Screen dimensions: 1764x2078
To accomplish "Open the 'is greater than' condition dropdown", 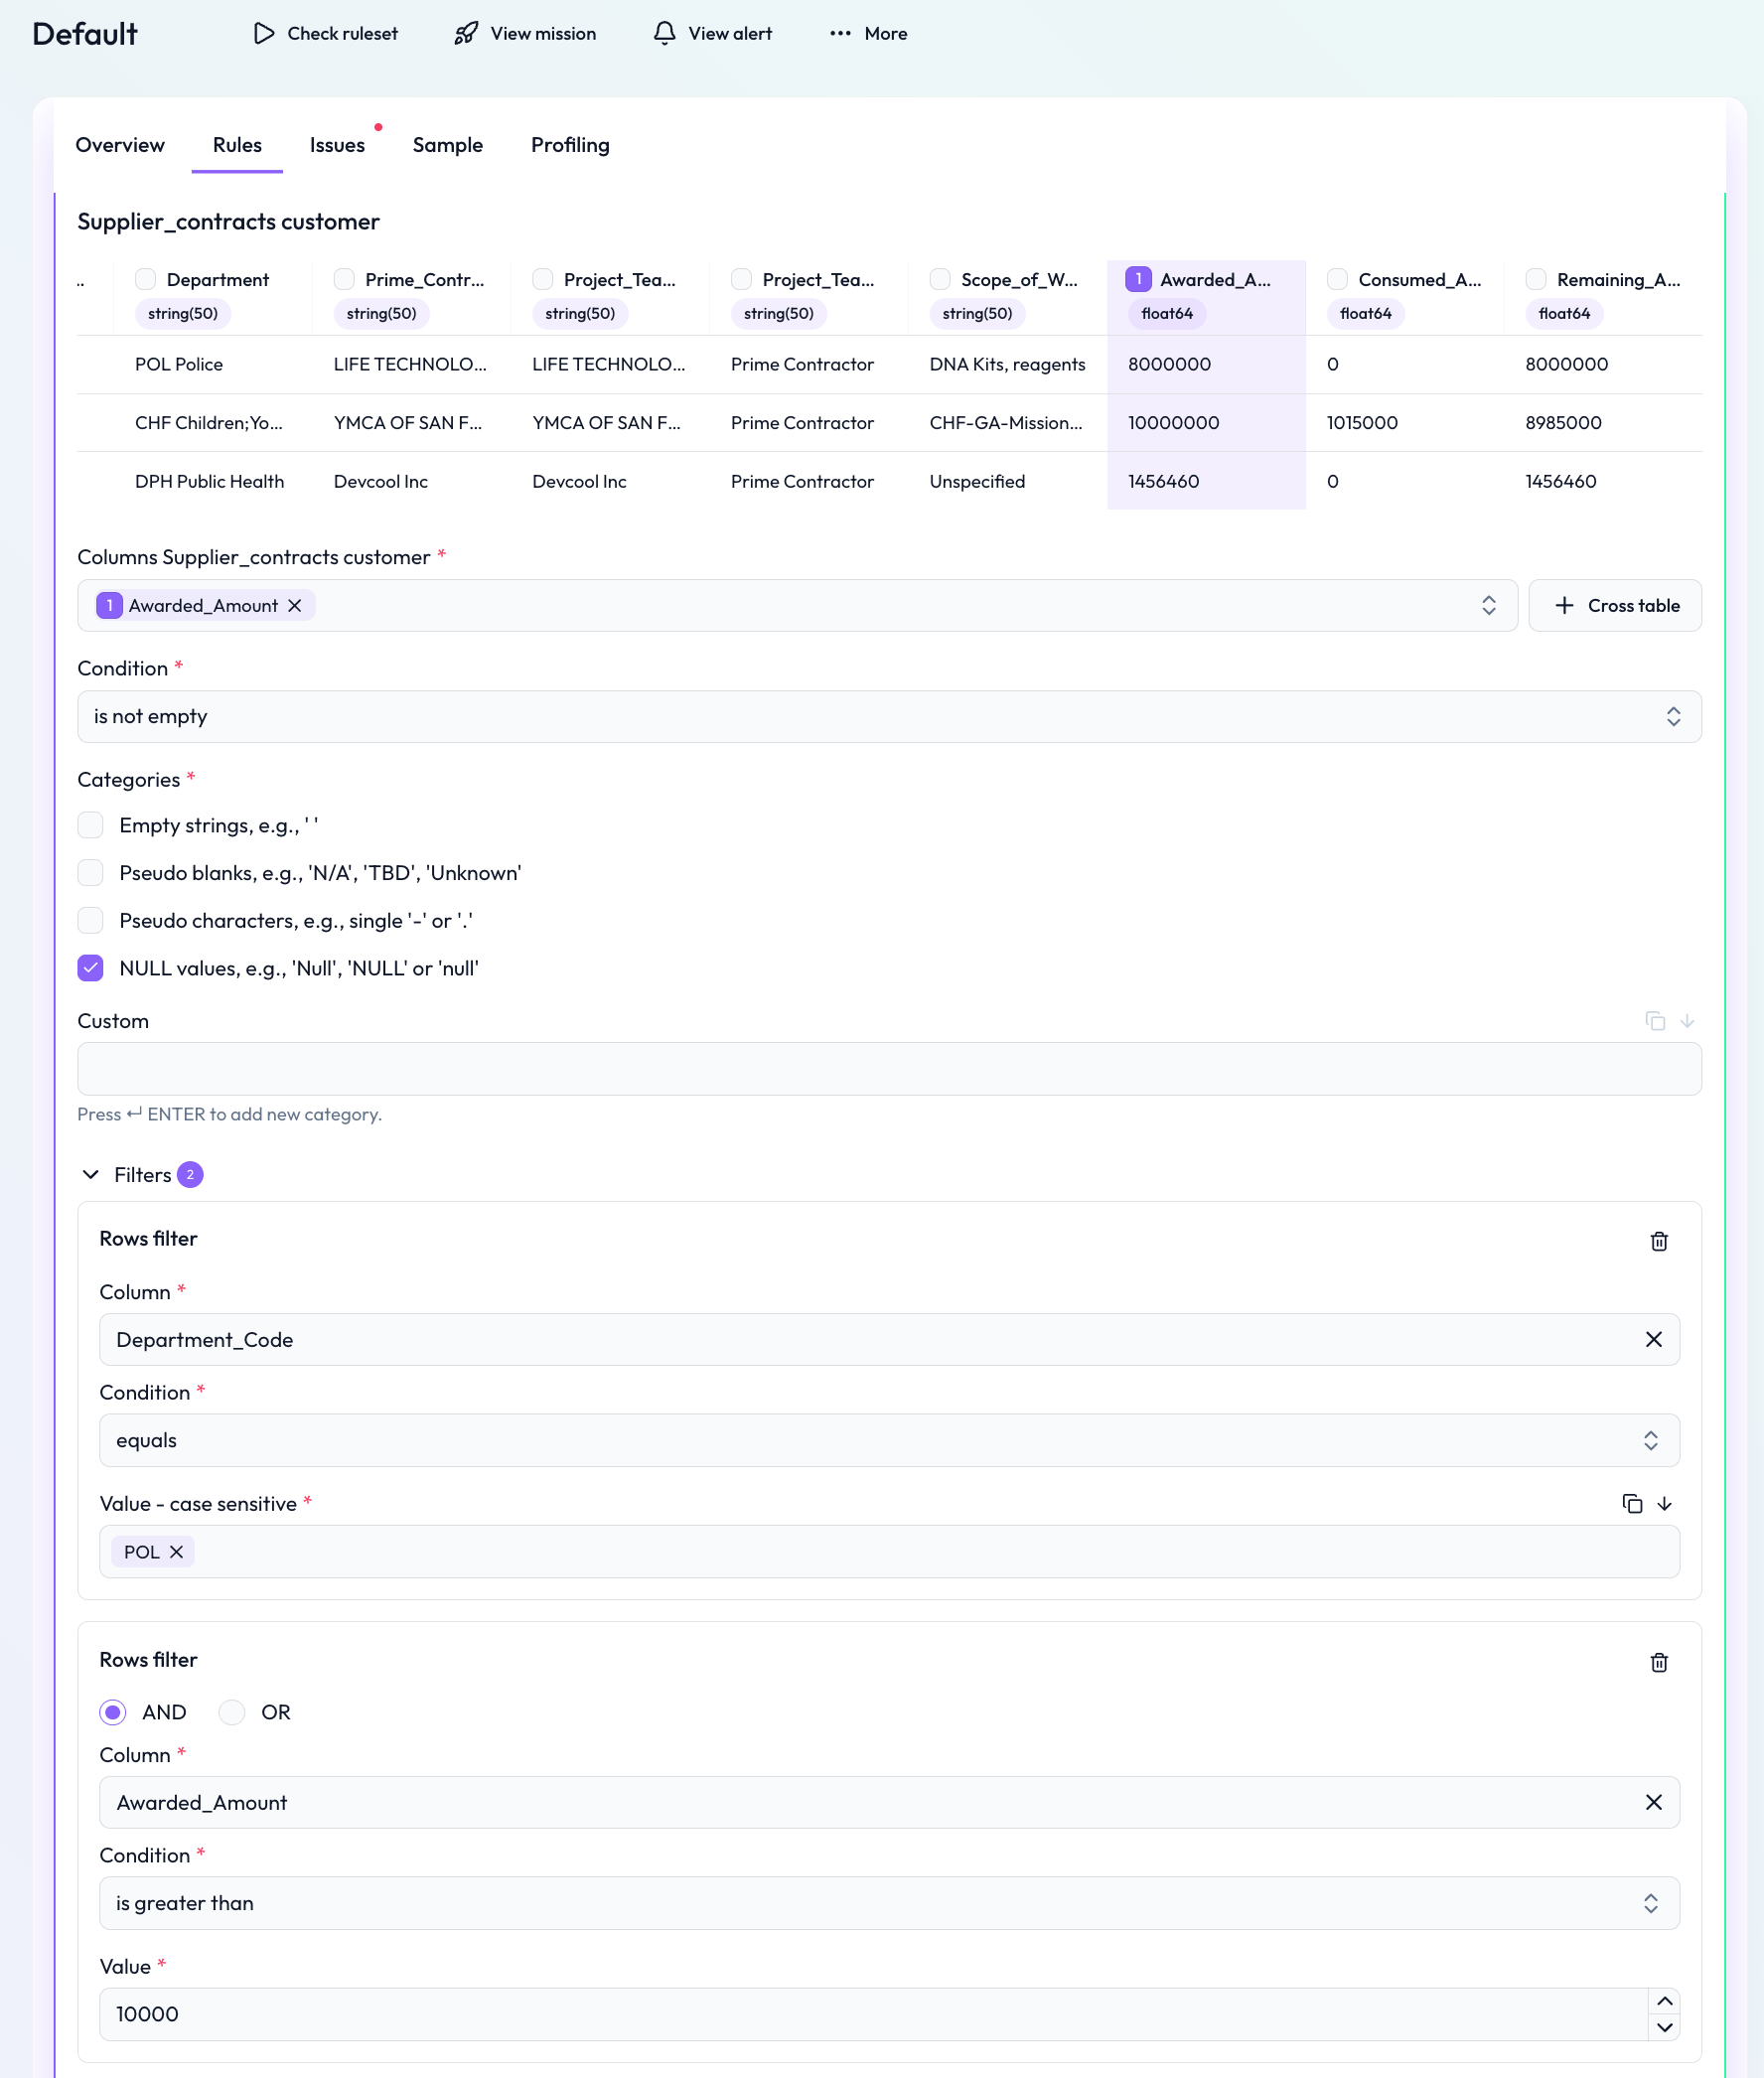I will (x=889, y=1903).
